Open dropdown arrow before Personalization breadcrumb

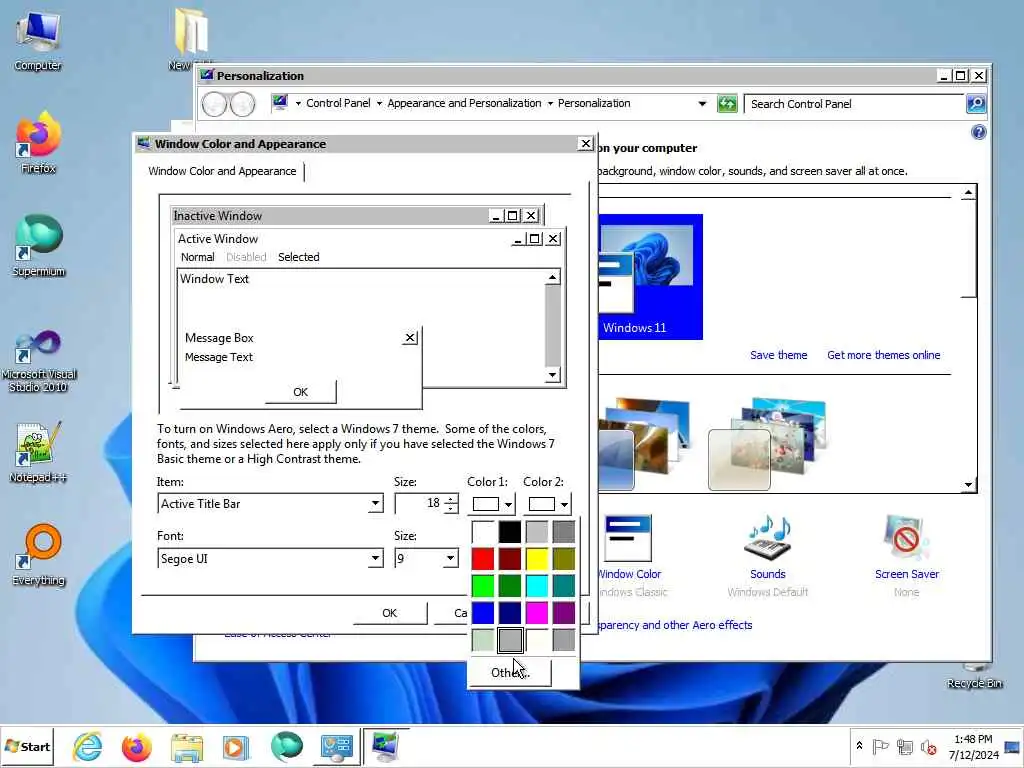(x=550, y=104)
